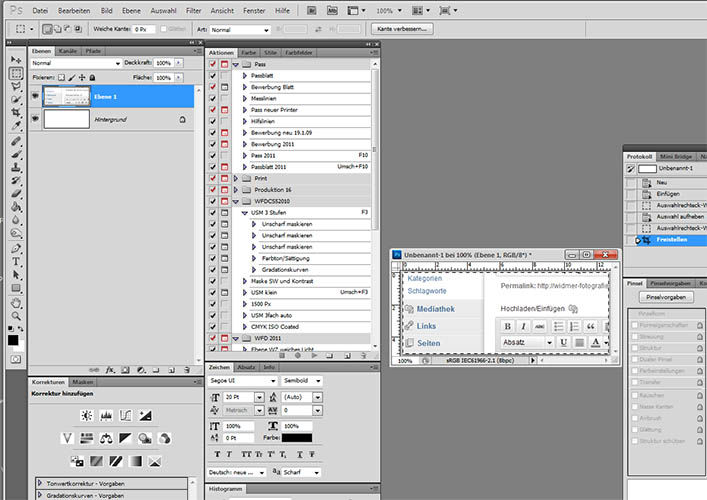The image size is (707, 500).
Task: Select the Move tool in the toolbox
Action: tap(16, 60)
